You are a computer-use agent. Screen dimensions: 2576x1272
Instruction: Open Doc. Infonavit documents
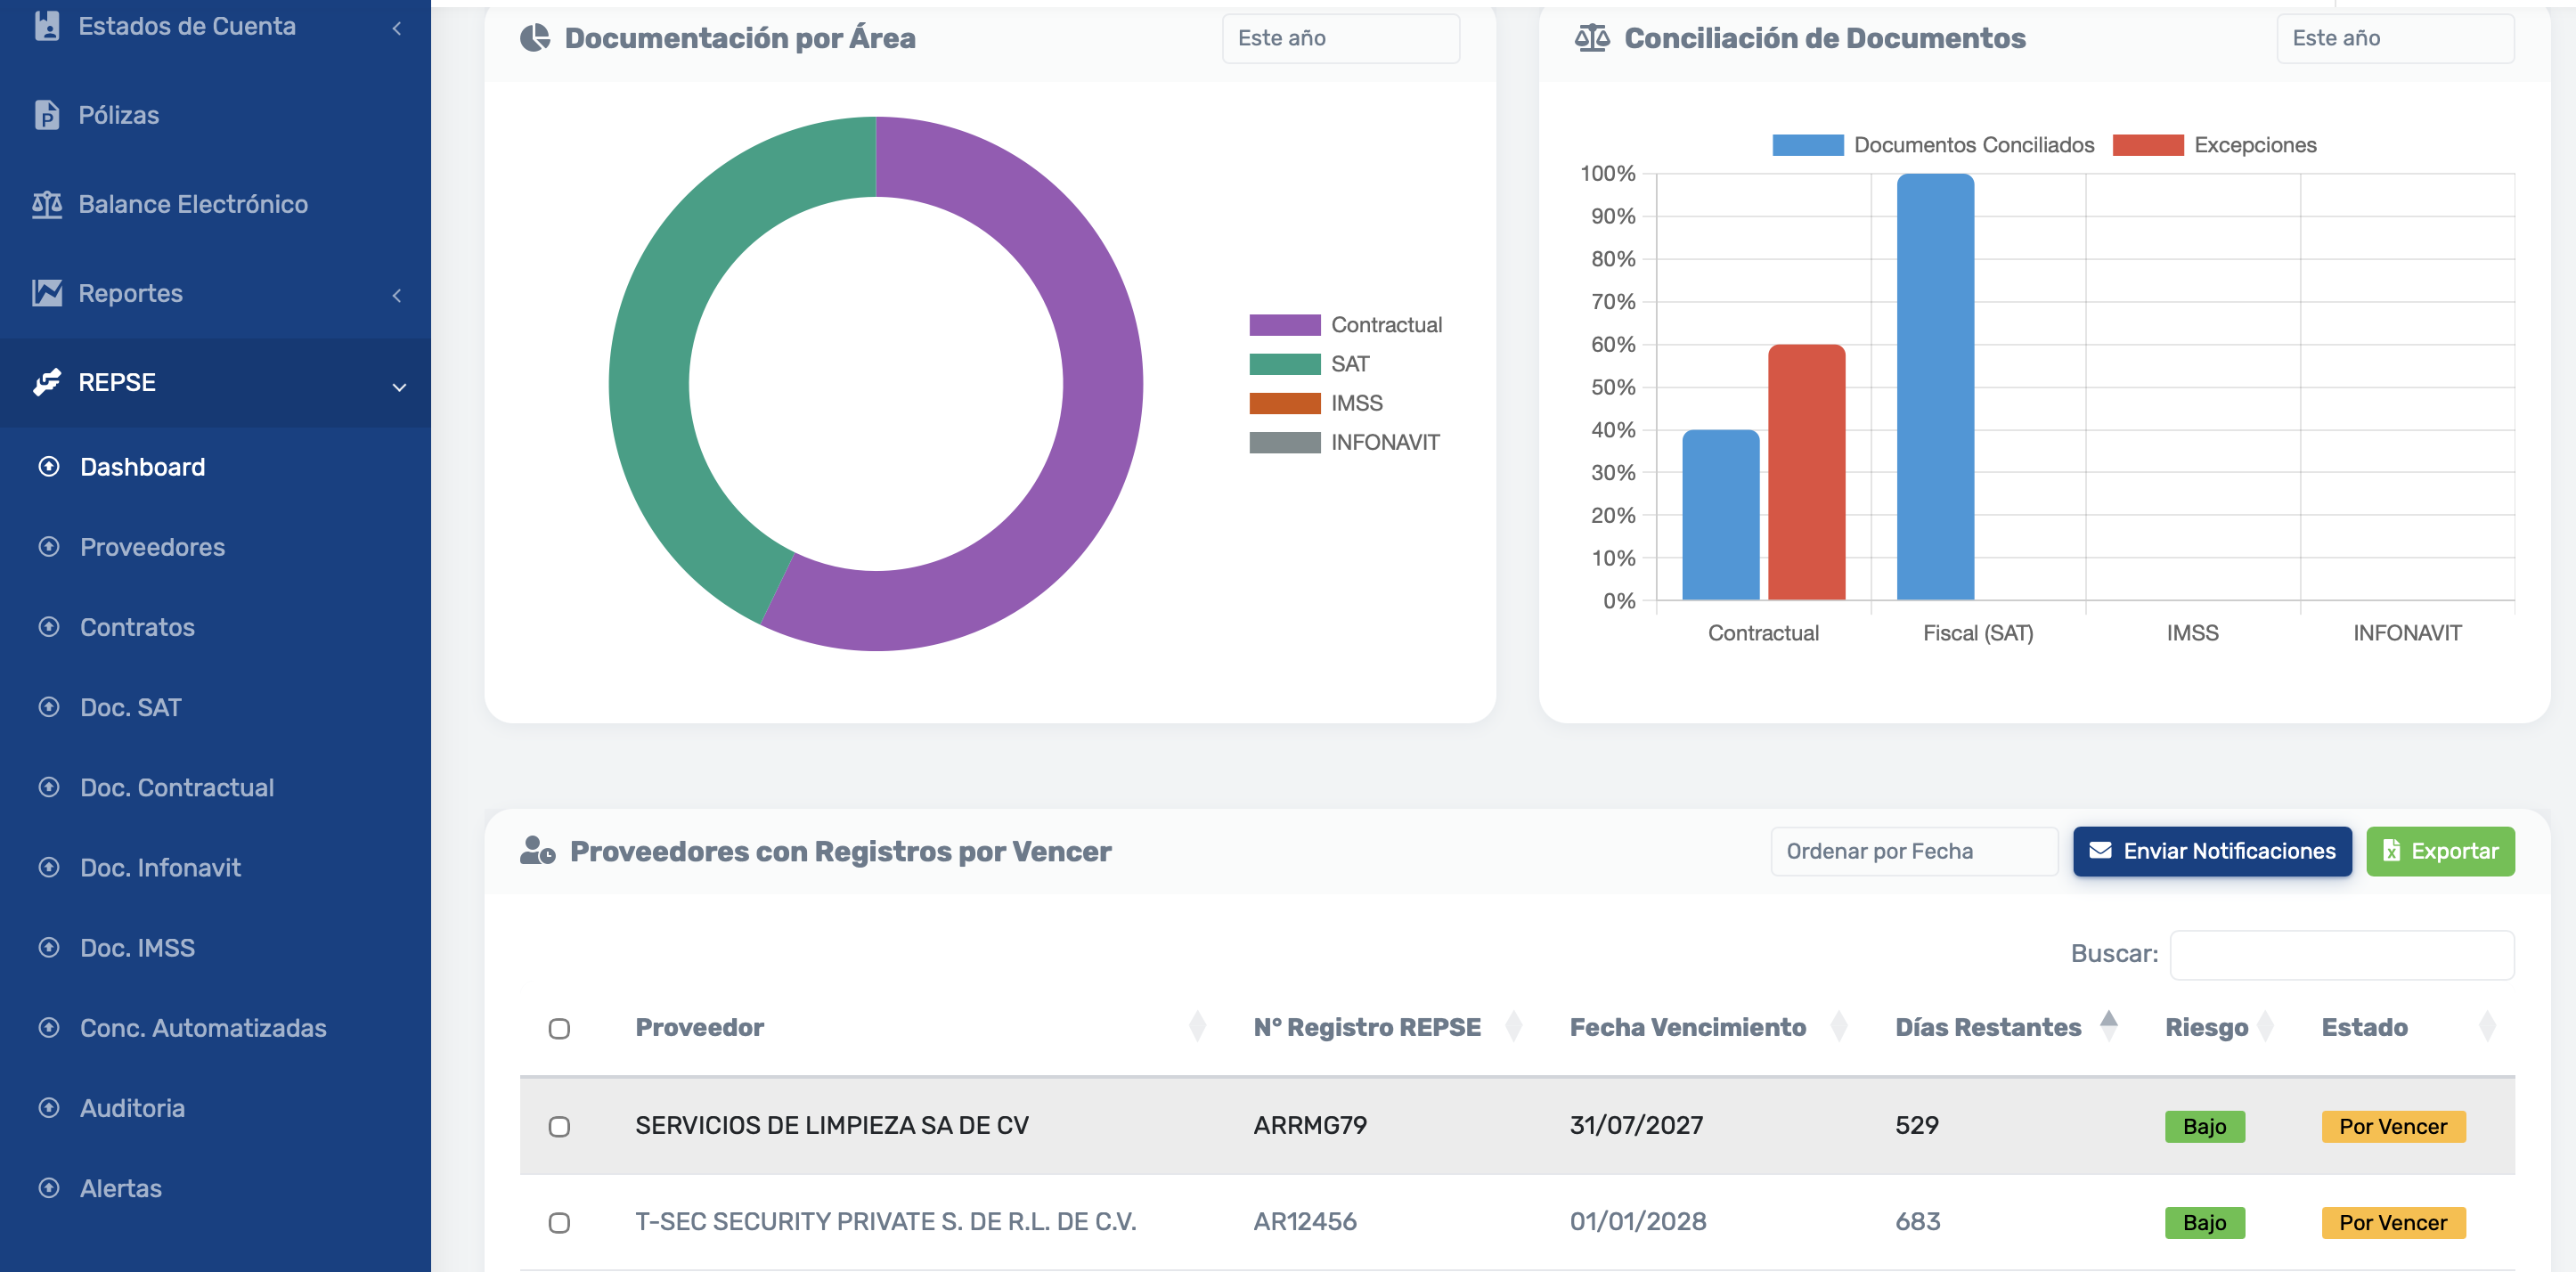click(x=160, y=867)
